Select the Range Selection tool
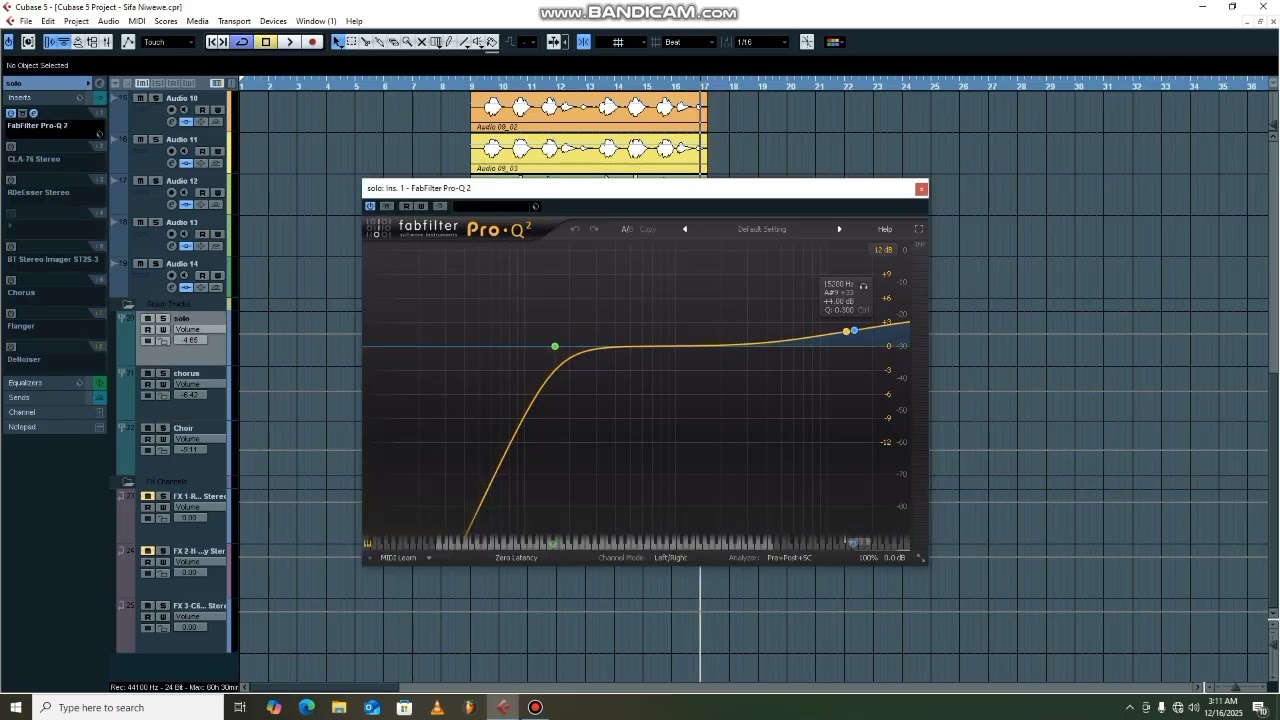This screenshot has width=1280, height=720. point(352,42)
